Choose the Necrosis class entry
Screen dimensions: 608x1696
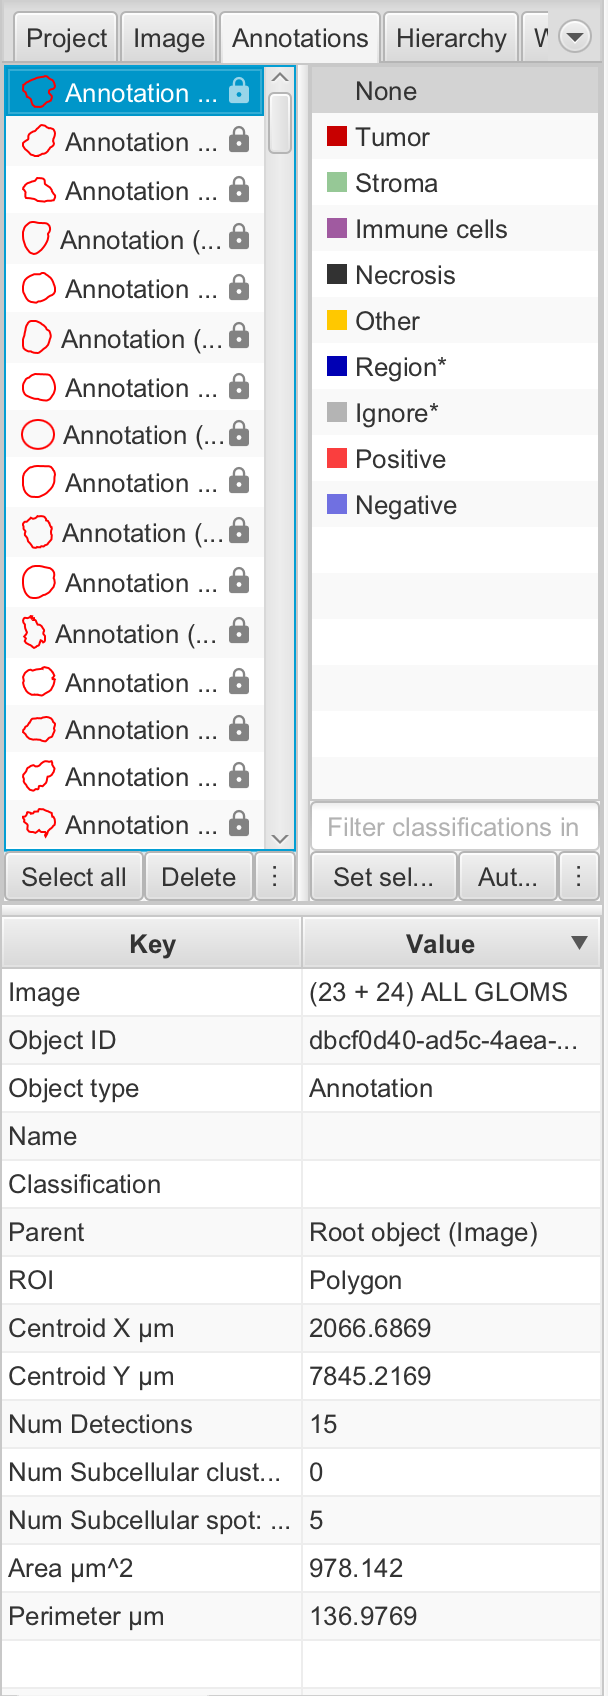pyautogui.click(x=405, y=275)
